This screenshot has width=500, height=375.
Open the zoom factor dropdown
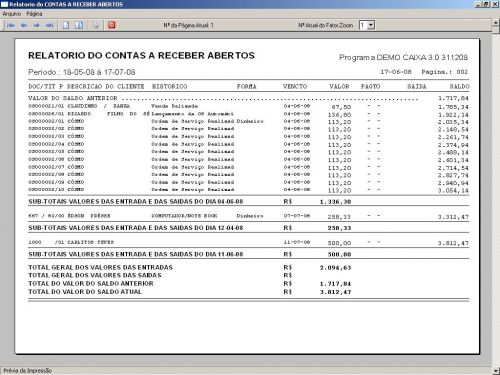(371, 25)
